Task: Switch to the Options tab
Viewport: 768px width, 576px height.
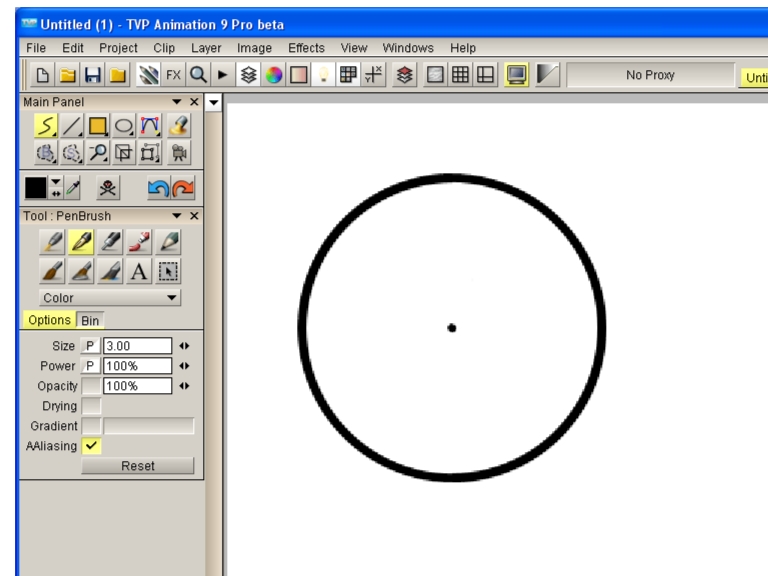Action: (x=49, y=320)
